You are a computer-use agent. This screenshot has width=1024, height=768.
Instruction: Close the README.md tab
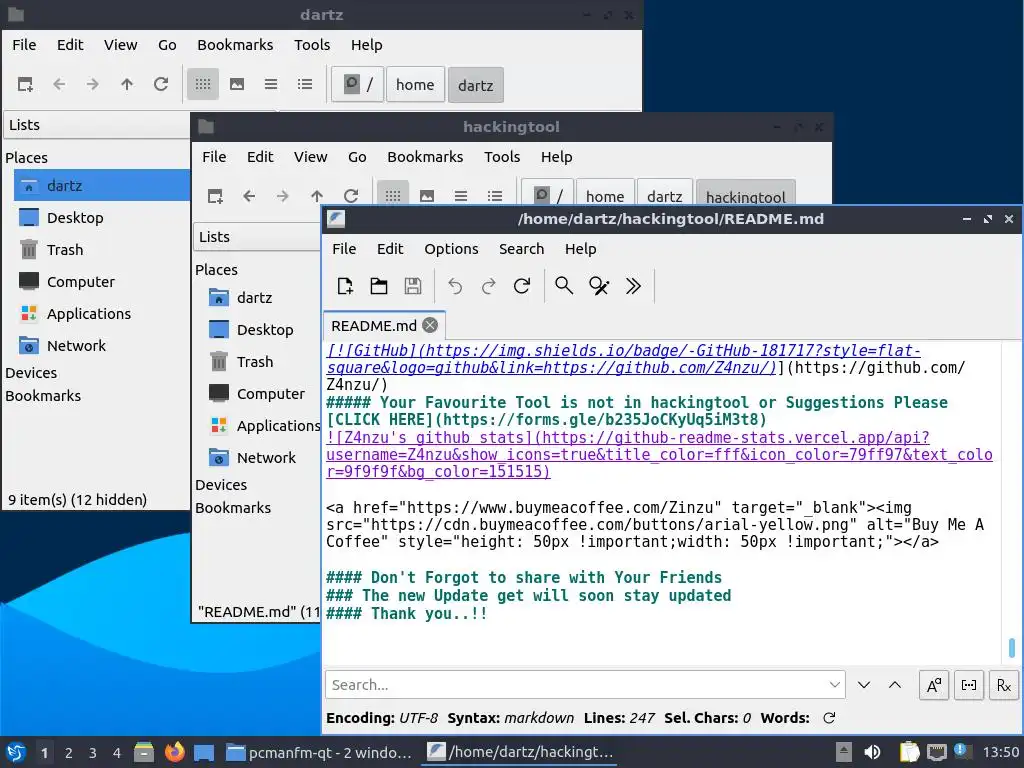430,325
